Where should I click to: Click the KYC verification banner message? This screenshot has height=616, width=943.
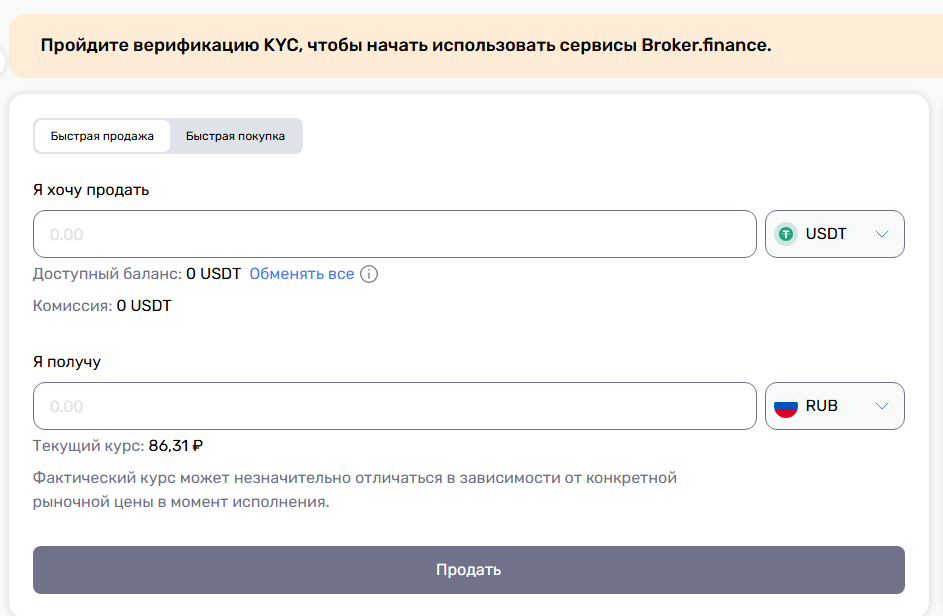click(x=406, y=45)
